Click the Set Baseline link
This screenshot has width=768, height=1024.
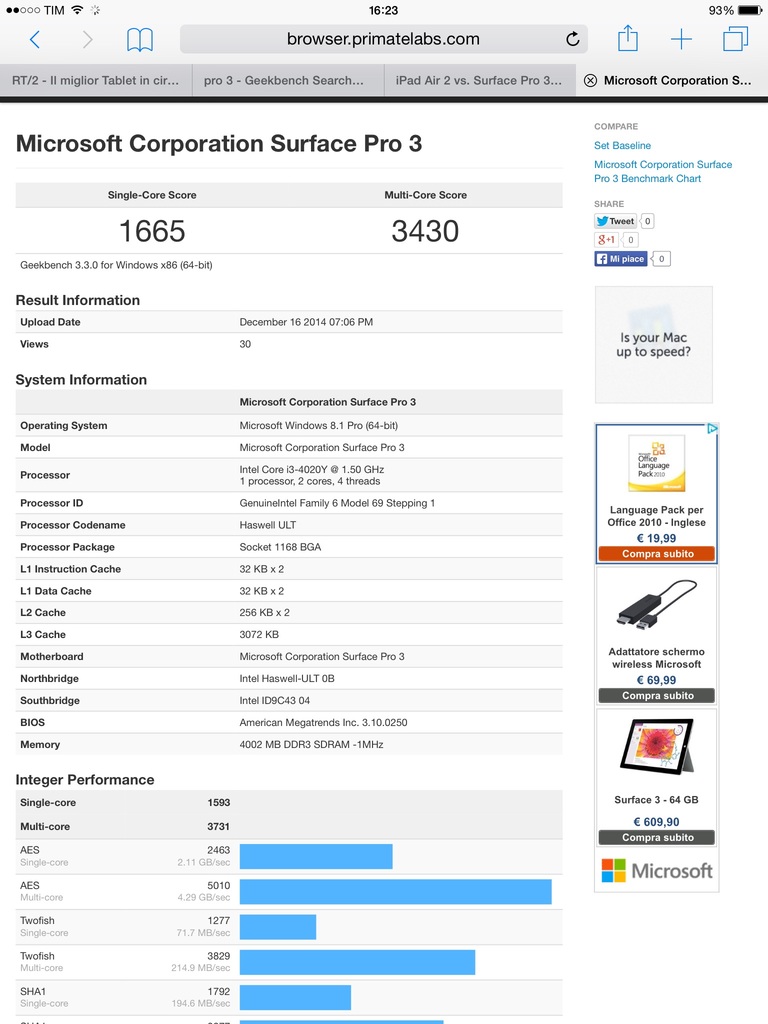[x=622, y=146]
